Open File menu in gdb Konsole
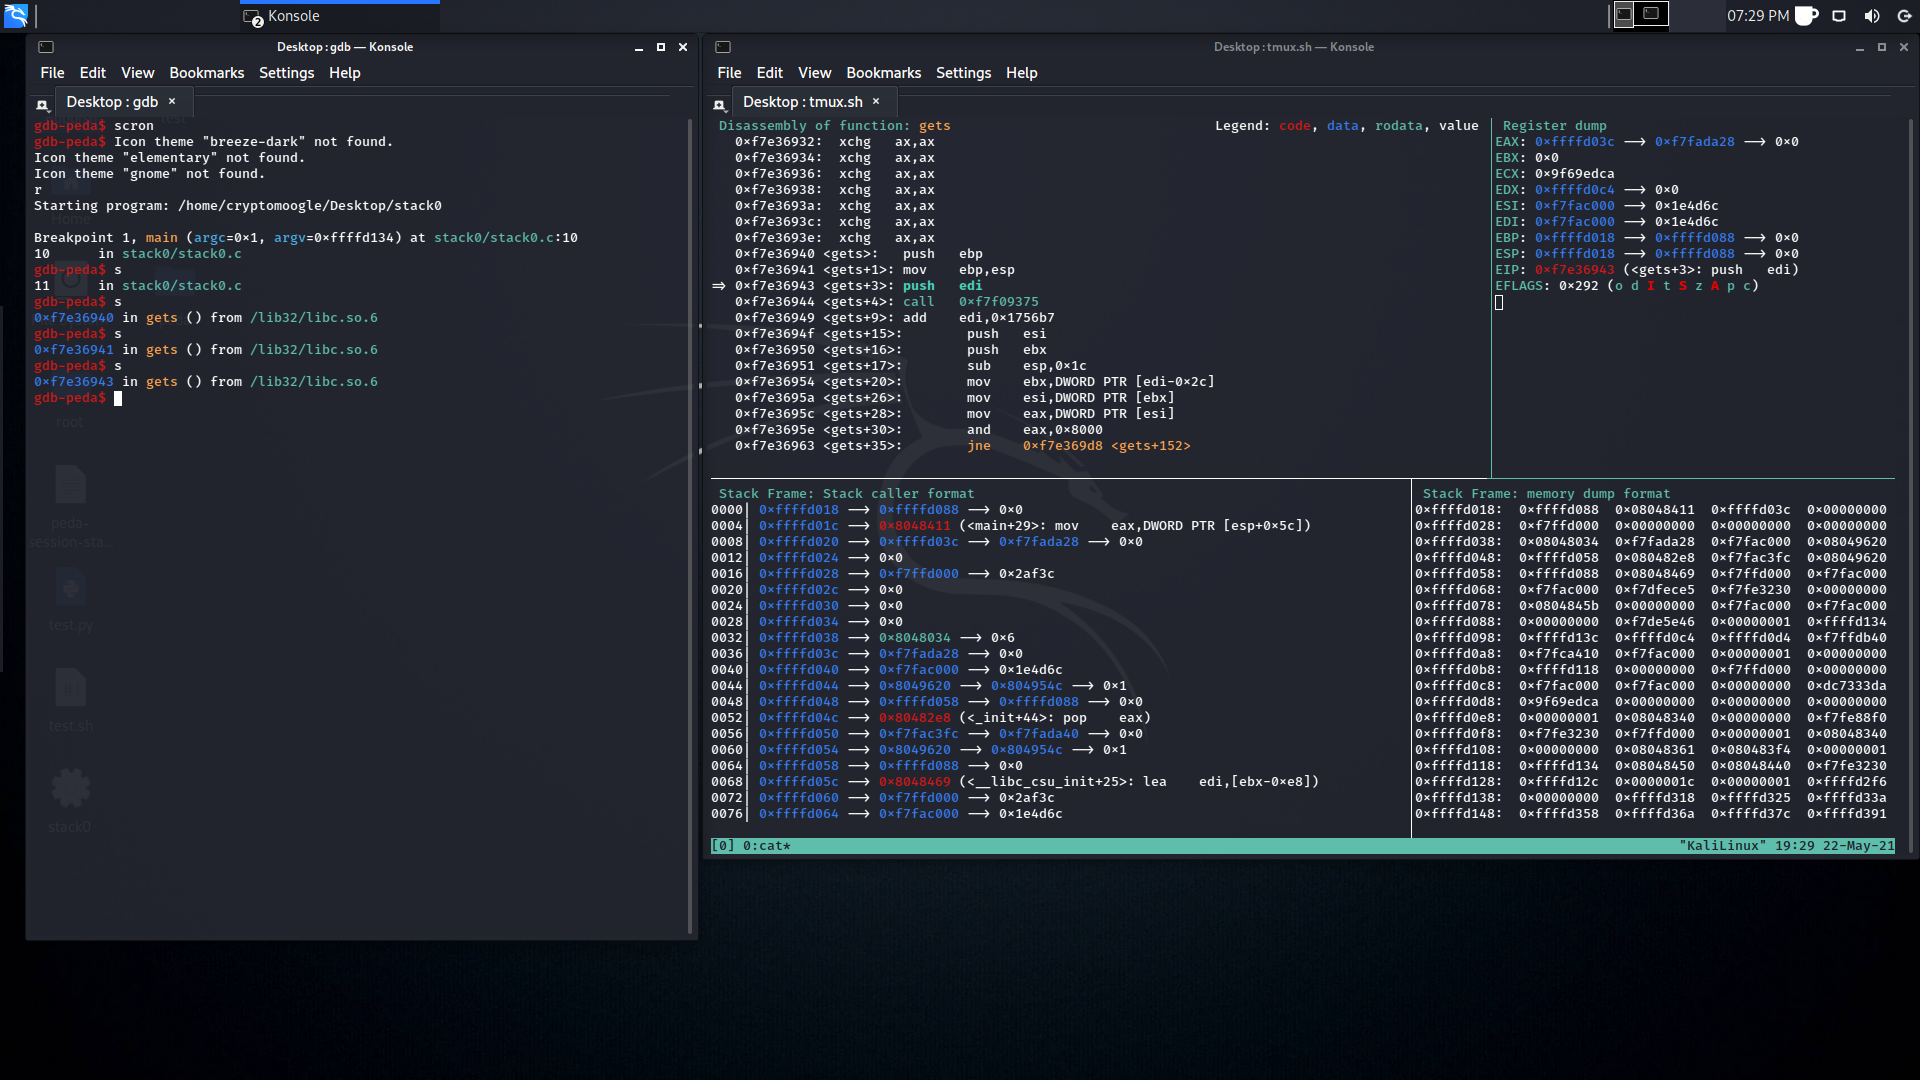1920x1080 pixels. pyautogui.click(x=52, y=73)
